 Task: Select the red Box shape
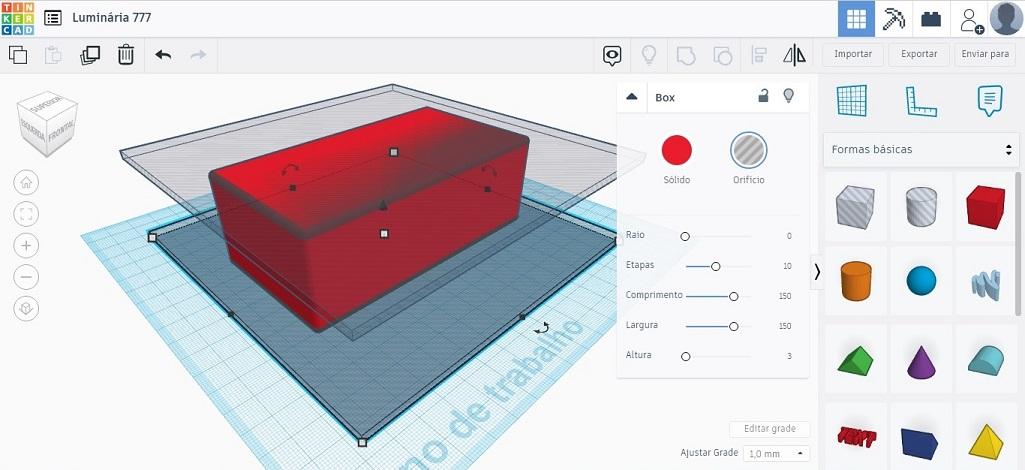pos(986,207)
